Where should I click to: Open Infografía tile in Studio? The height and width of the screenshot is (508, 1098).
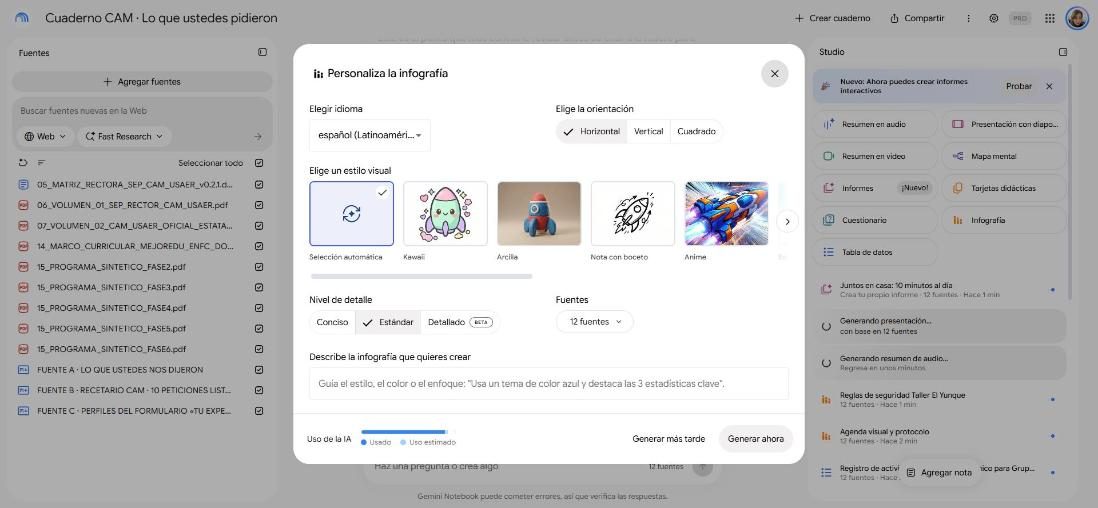[1003, 220]
